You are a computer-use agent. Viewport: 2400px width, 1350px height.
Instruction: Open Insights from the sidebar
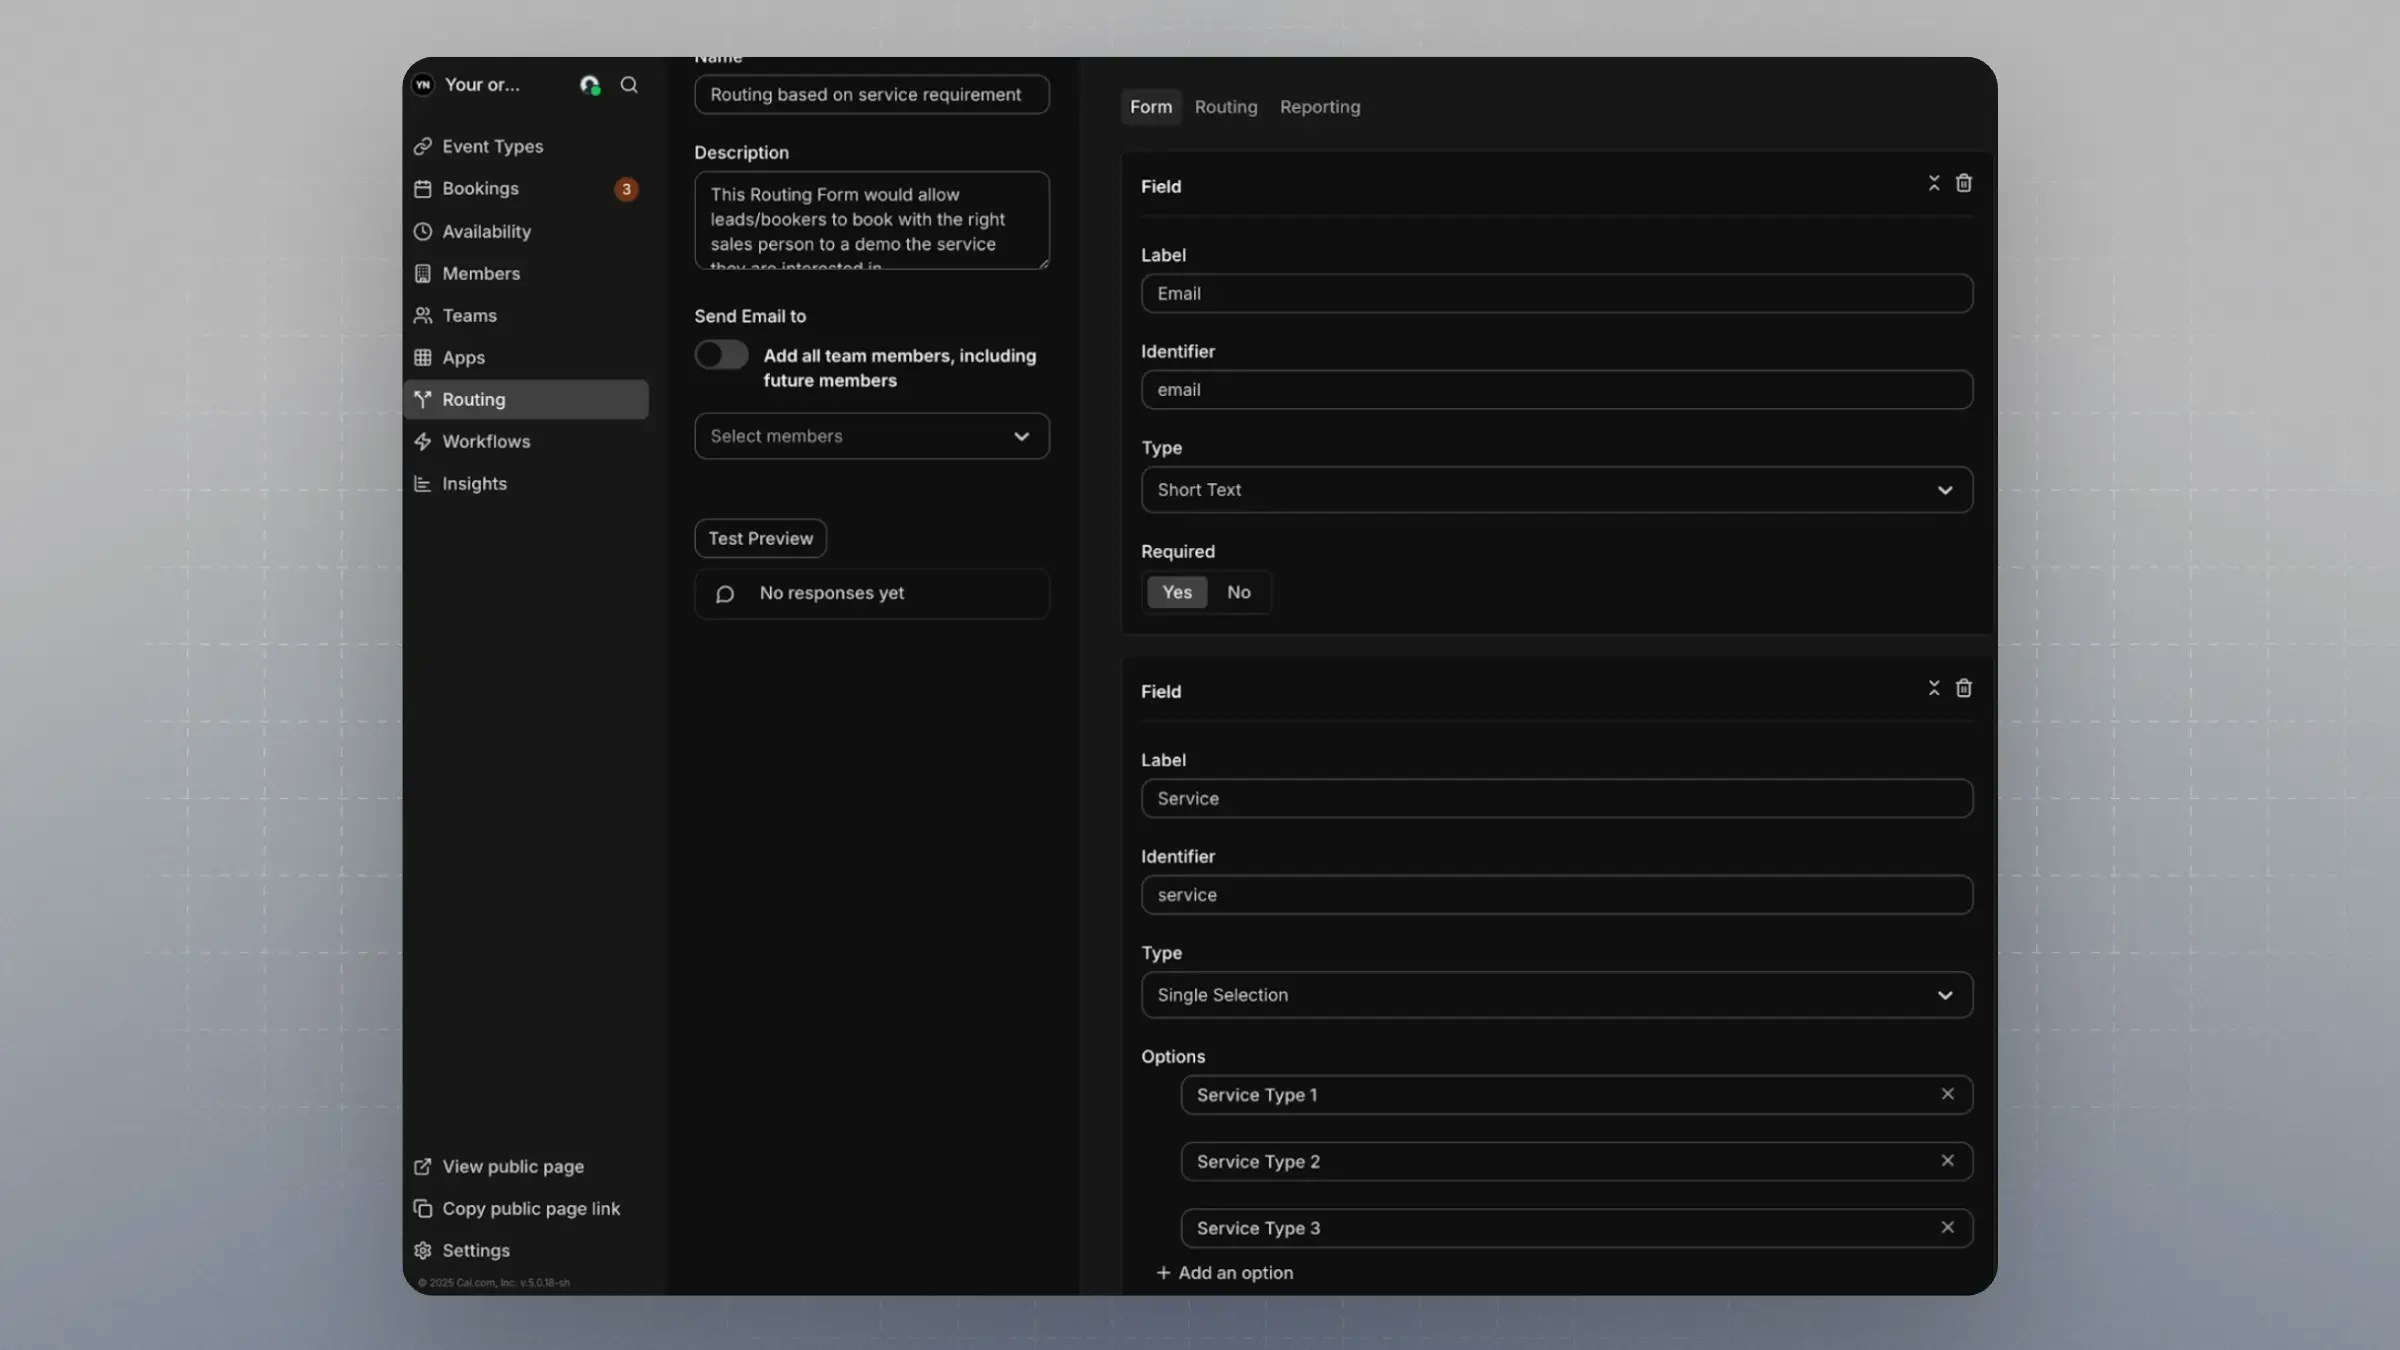474,483
